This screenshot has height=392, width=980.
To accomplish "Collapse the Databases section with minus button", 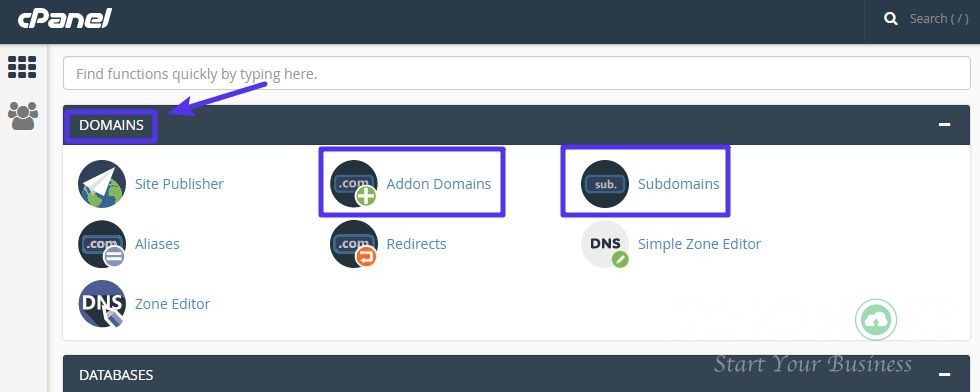I will pyautogui.click(x=944, y=374).
